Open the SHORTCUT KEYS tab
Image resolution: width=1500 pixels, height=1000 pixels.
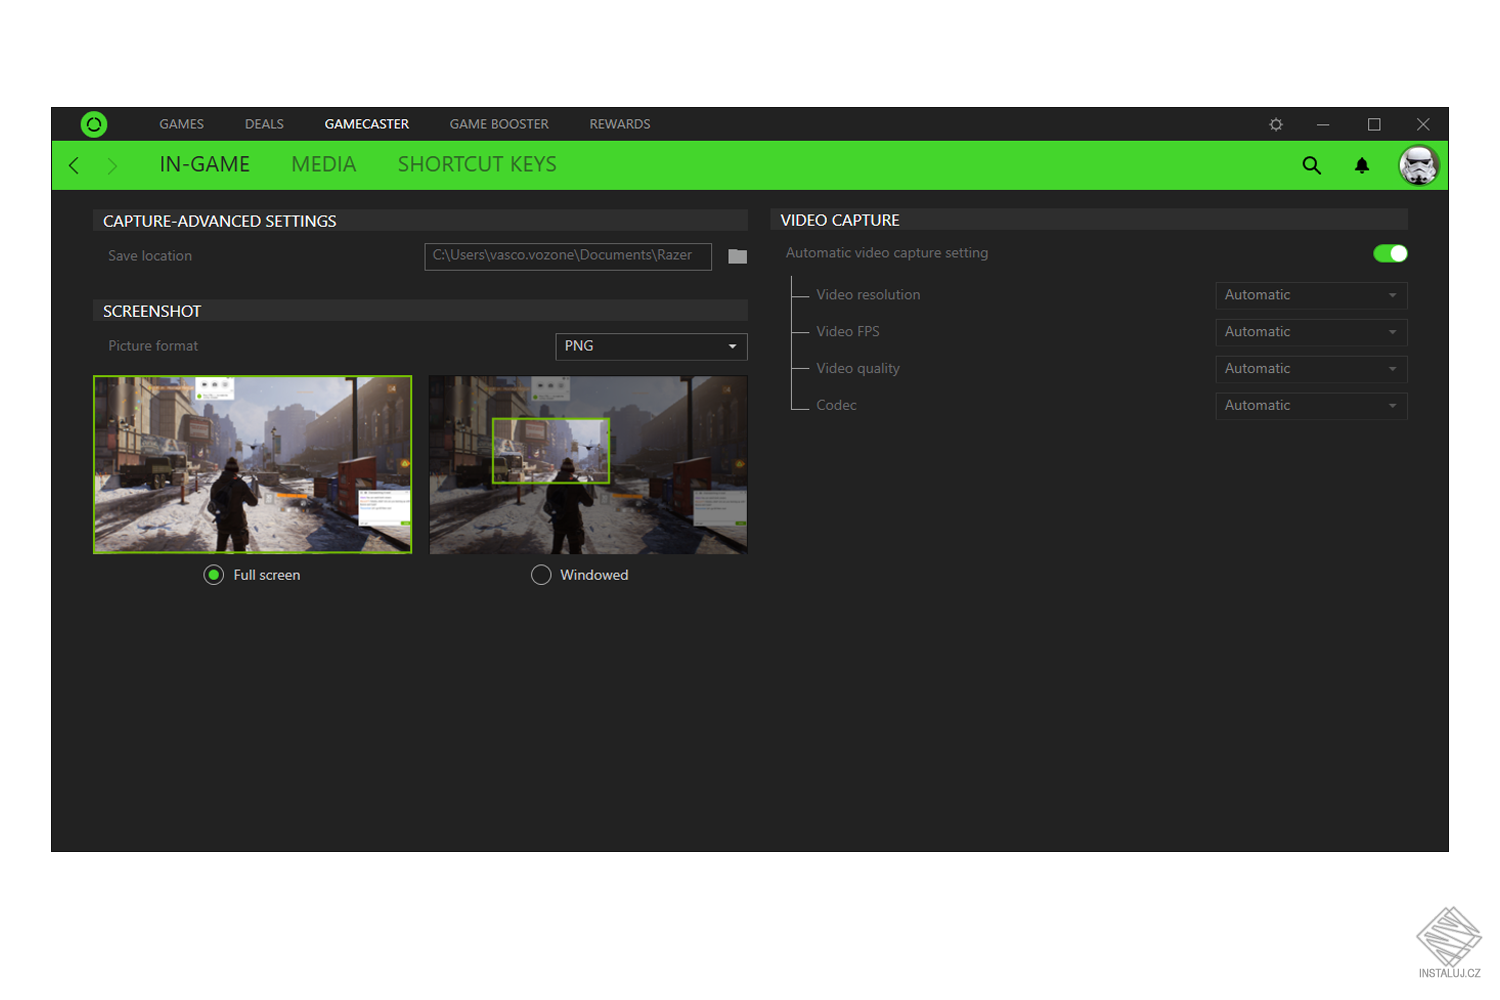(477, 164)
